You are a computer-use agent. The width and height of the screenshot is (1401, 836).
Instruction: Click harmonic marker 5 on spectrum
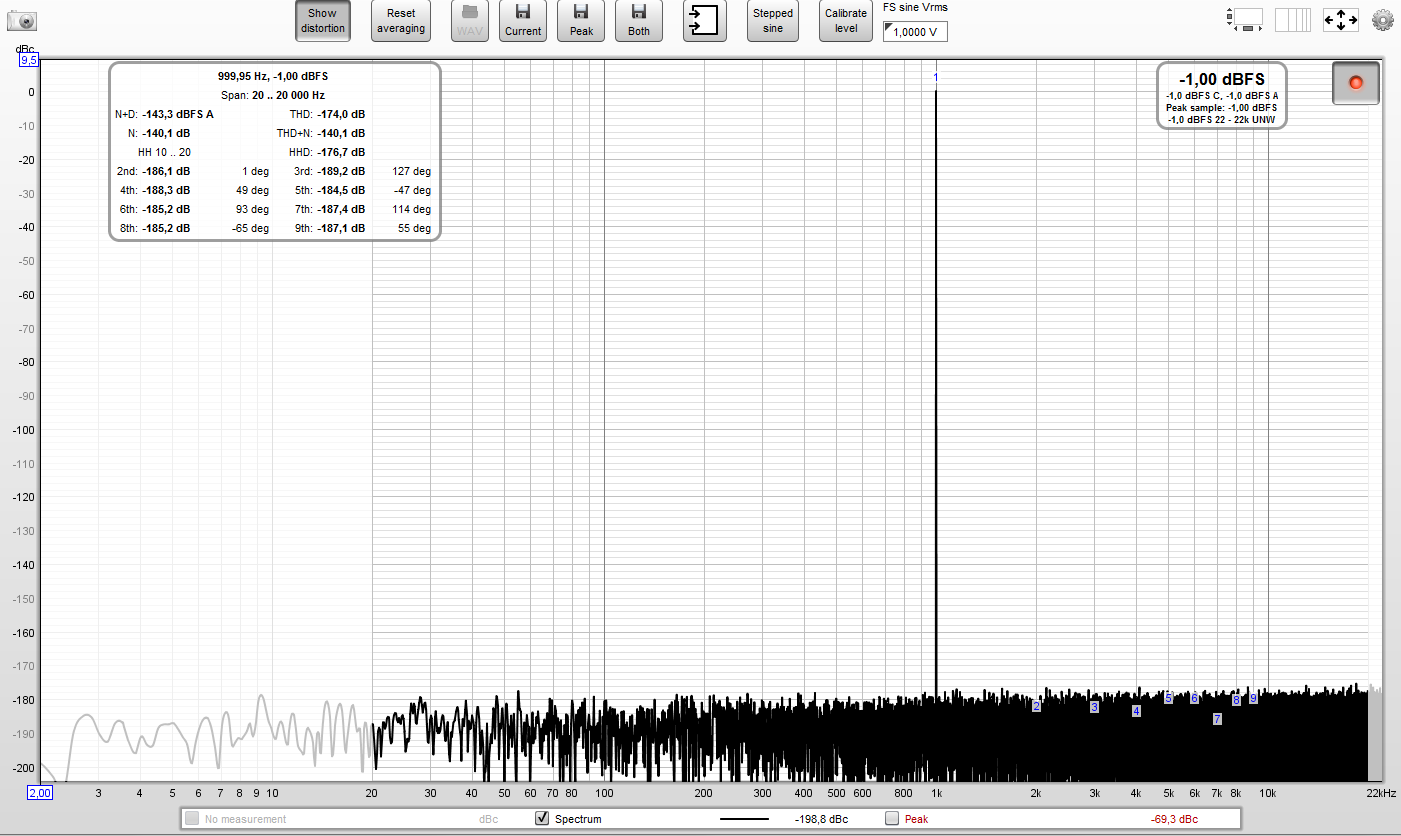pyautogui.click(x=1168, y=698)
